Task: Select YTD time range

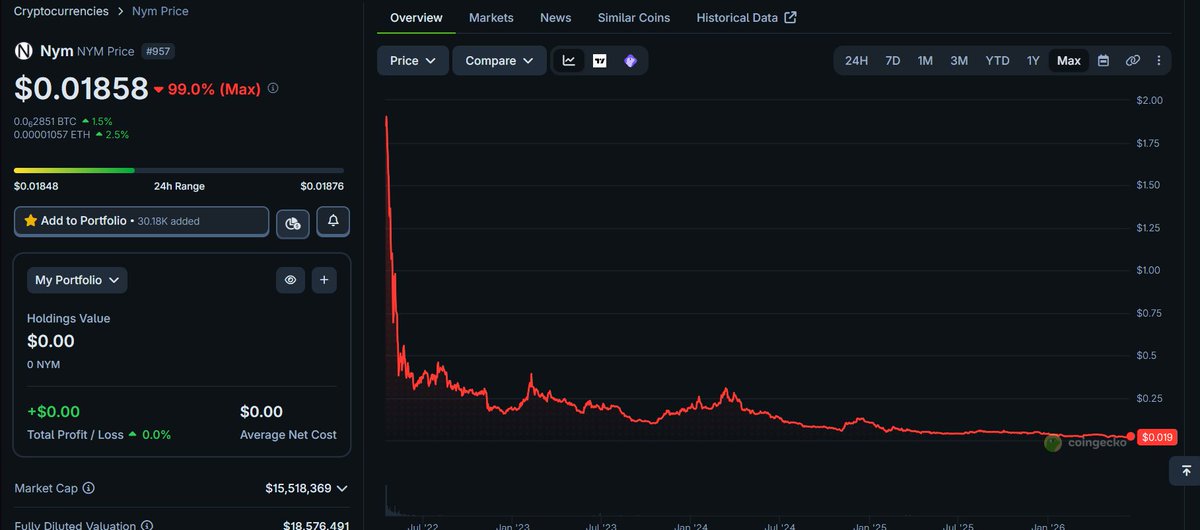Action: click(x=997, y=61)
